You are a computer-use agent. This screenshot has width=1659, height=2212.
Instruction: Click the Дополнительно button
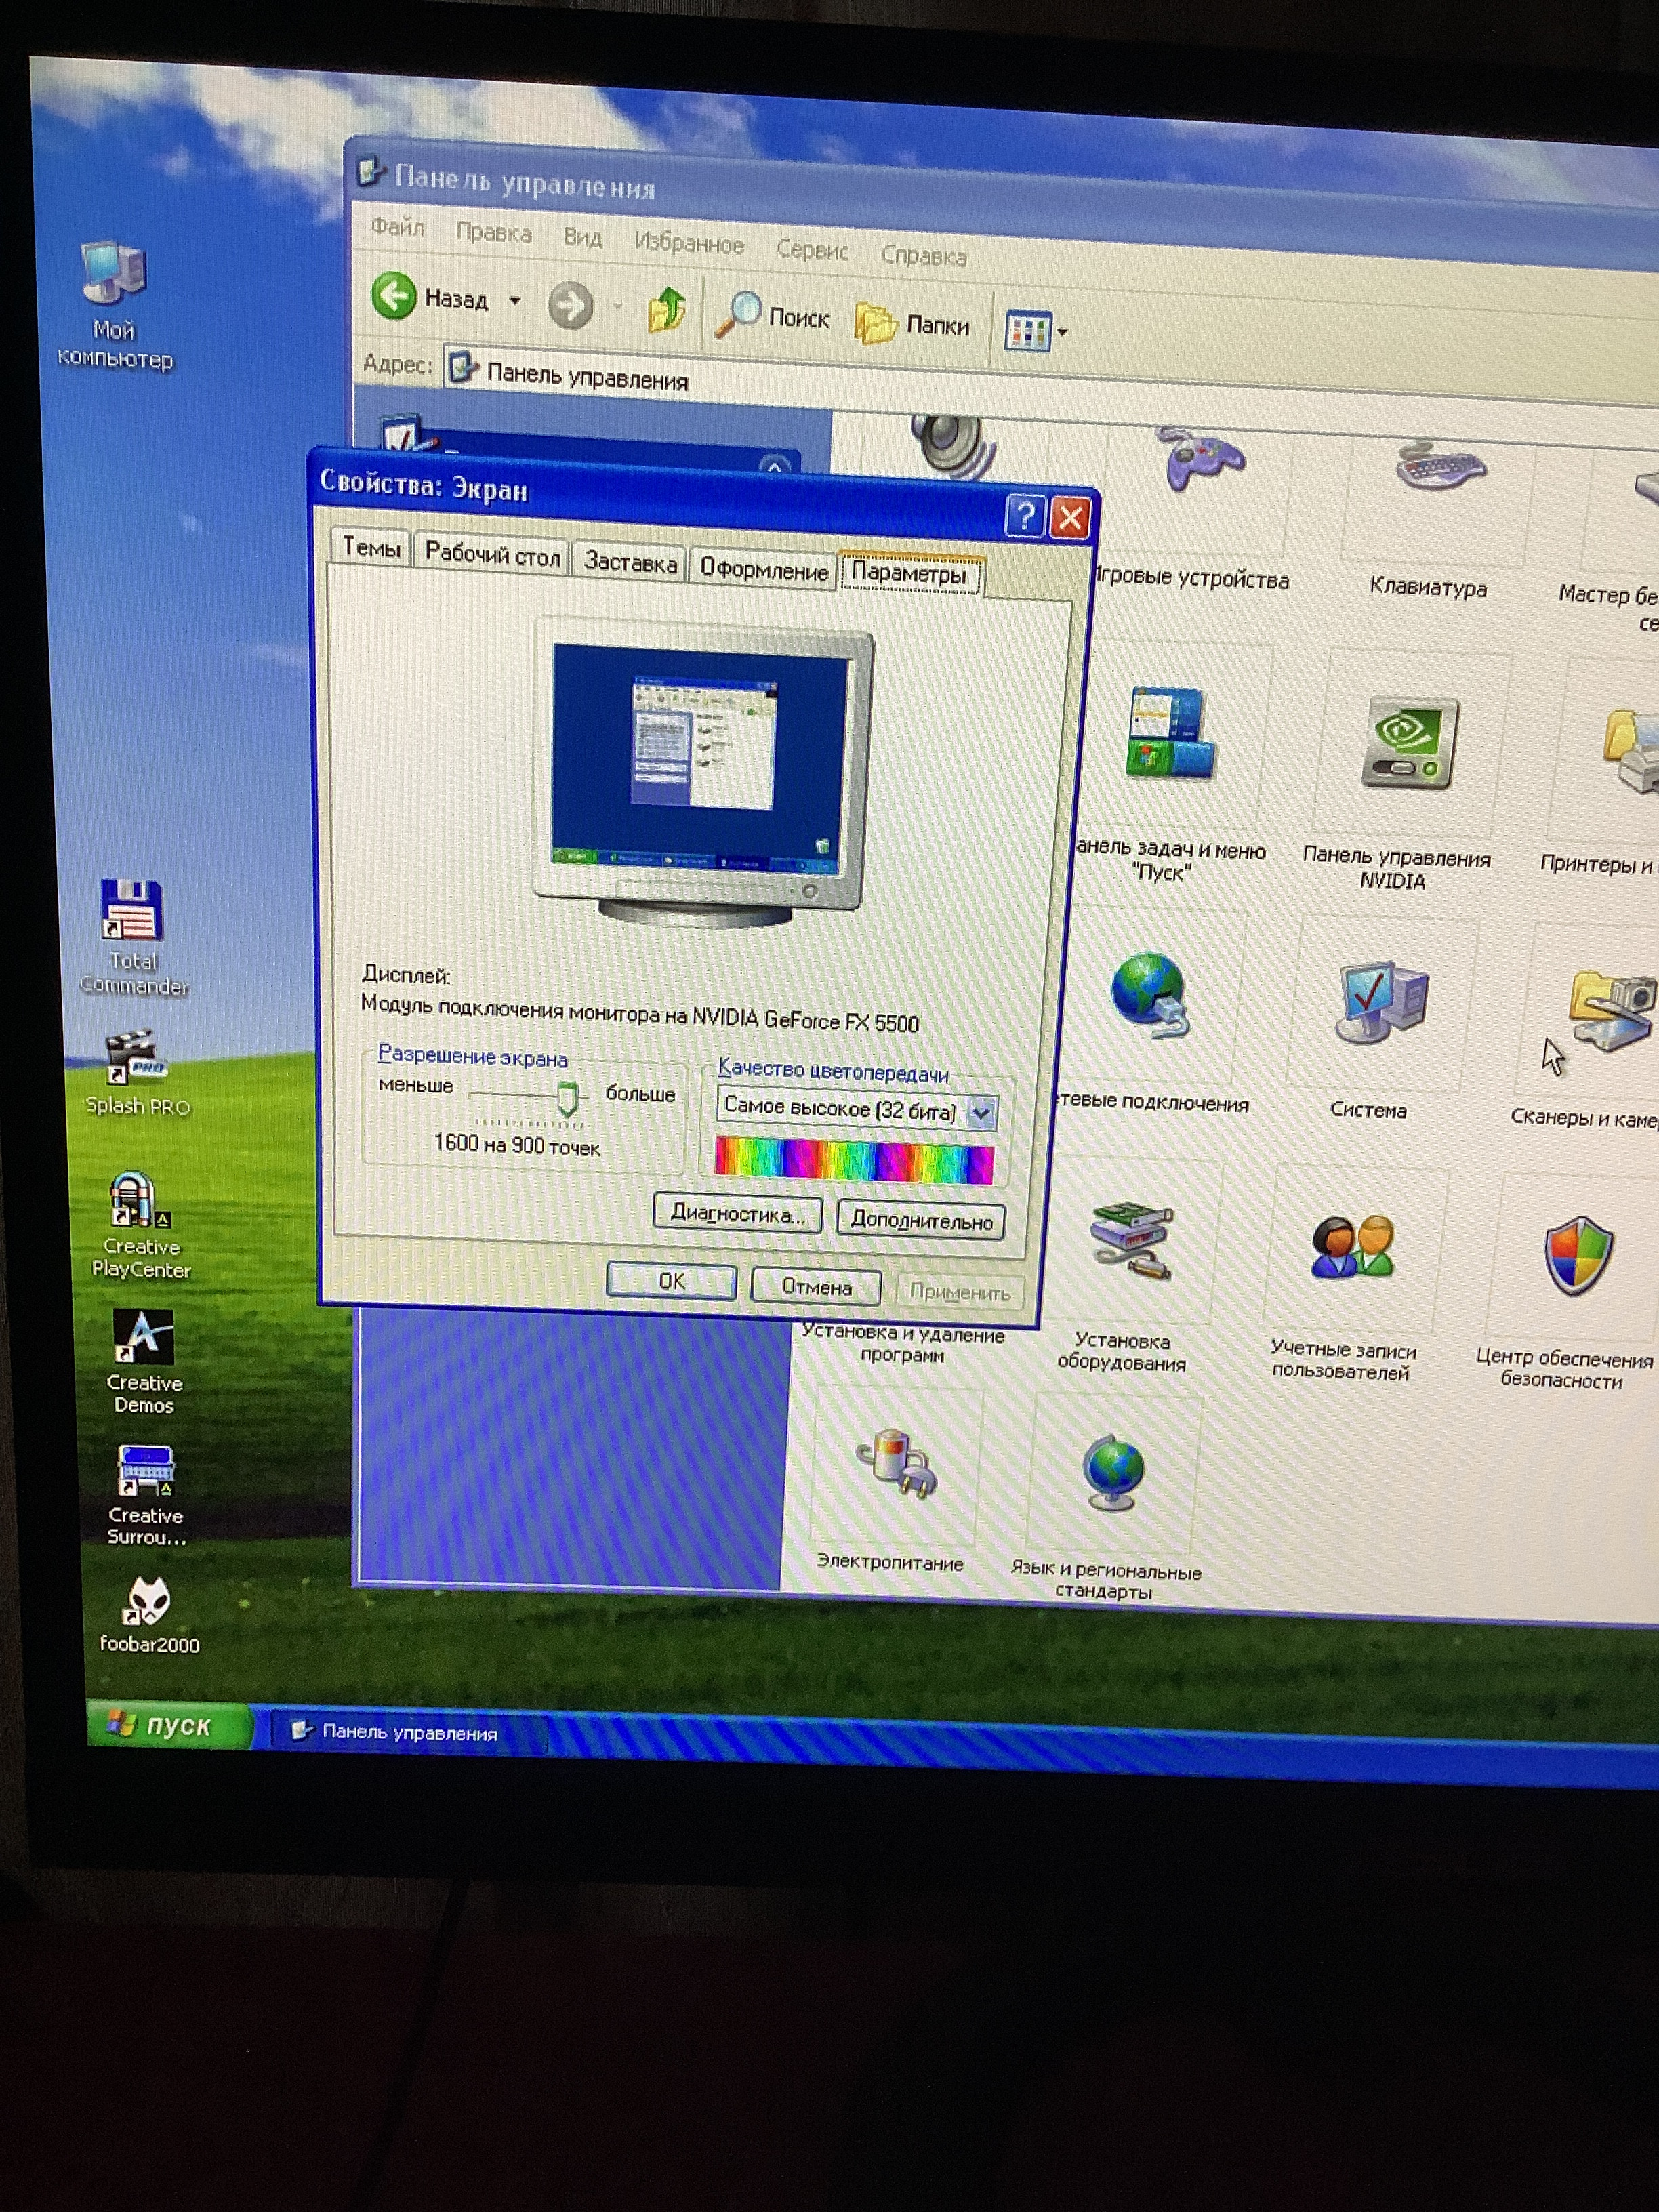tap(920, 1221)
